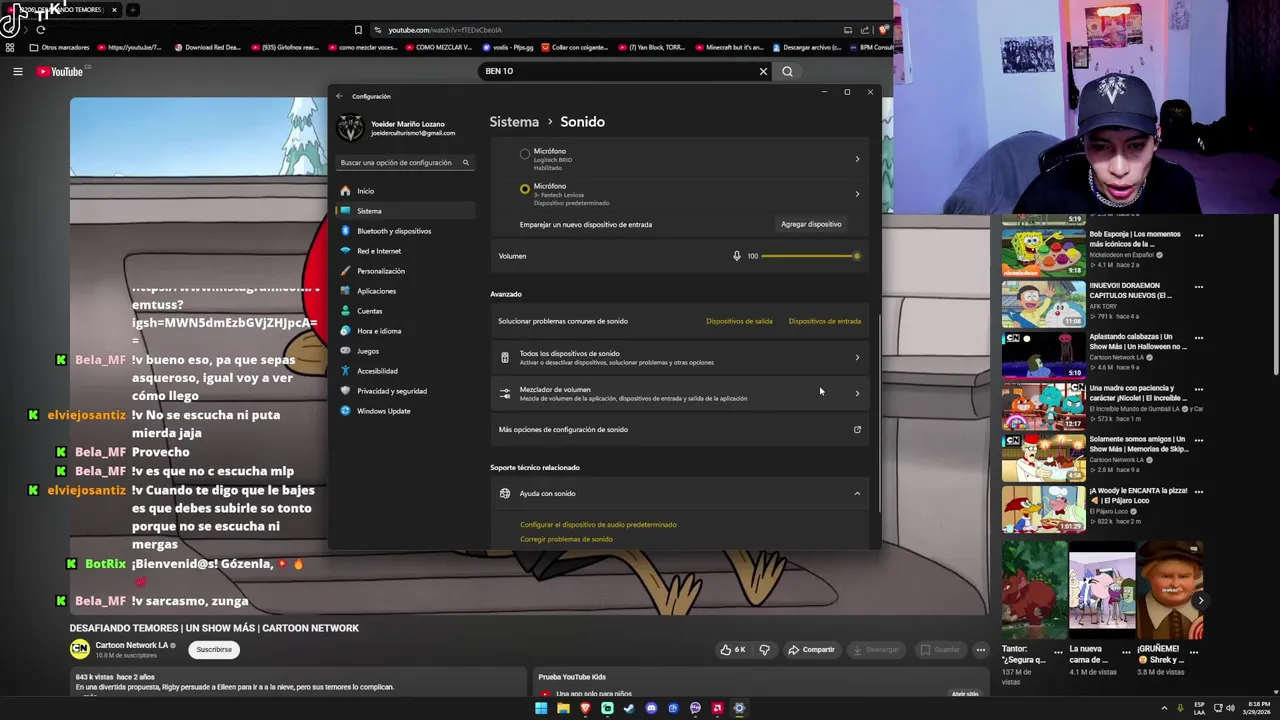
Task: Open Accesibilidad section
Action: click(405, 371)
